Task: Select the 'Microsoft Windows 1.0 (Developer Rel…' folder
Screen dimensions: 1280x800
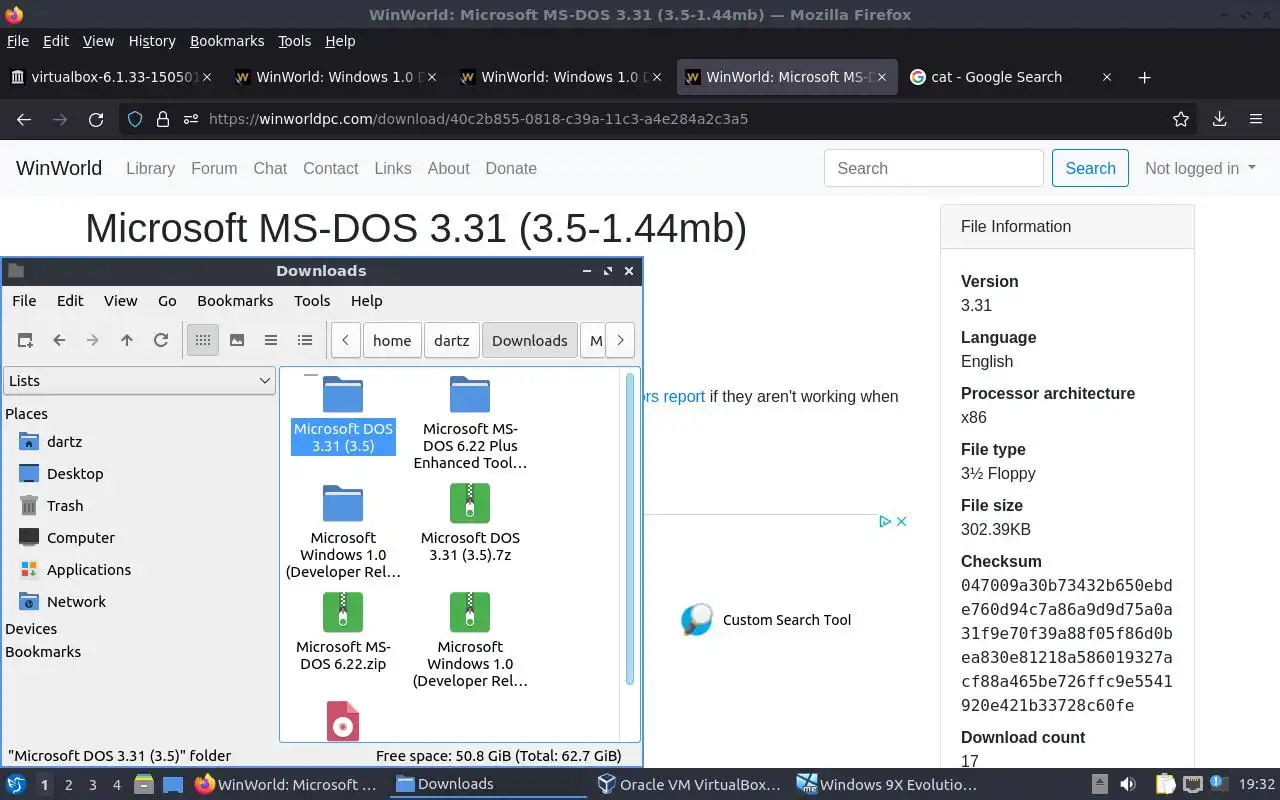Action: 343,532
